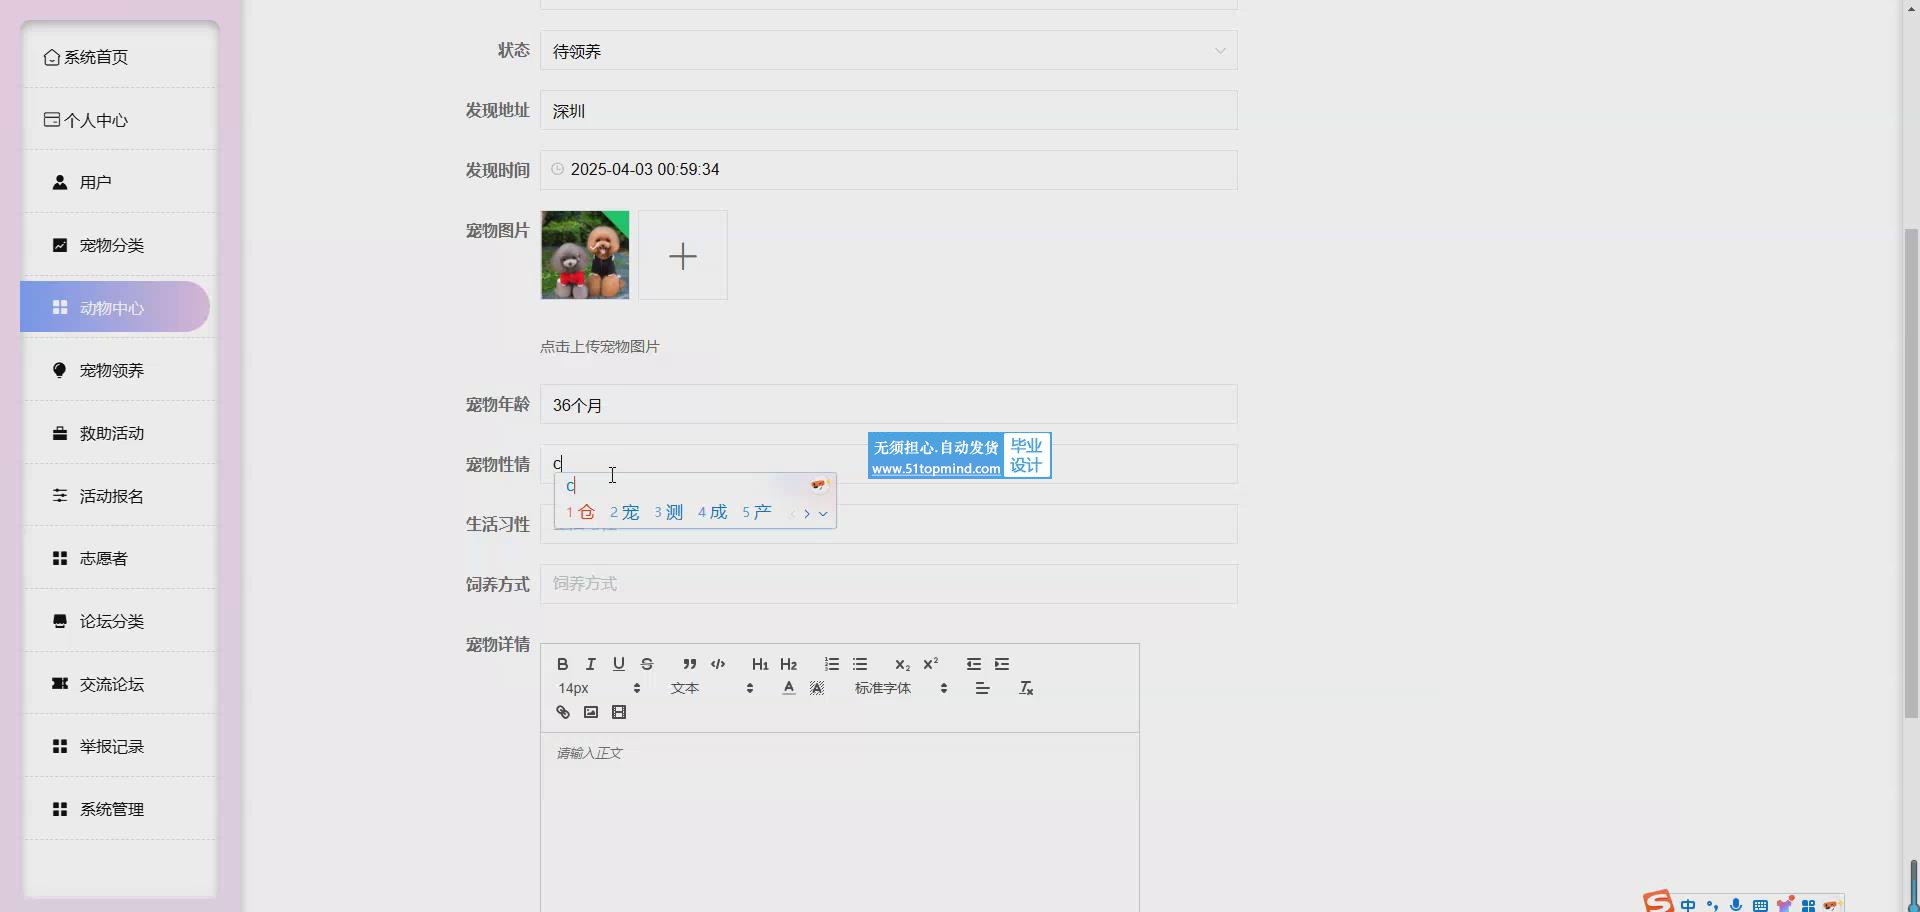Go to 交流论坛 sidebar menu

tap(112, 685)
